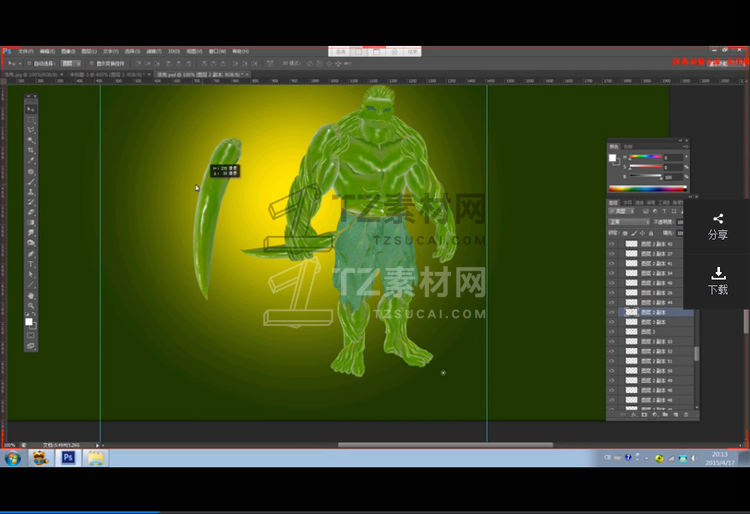Click the foreground color swatch in toolbox
750x514 pixels.
(29, 321)
